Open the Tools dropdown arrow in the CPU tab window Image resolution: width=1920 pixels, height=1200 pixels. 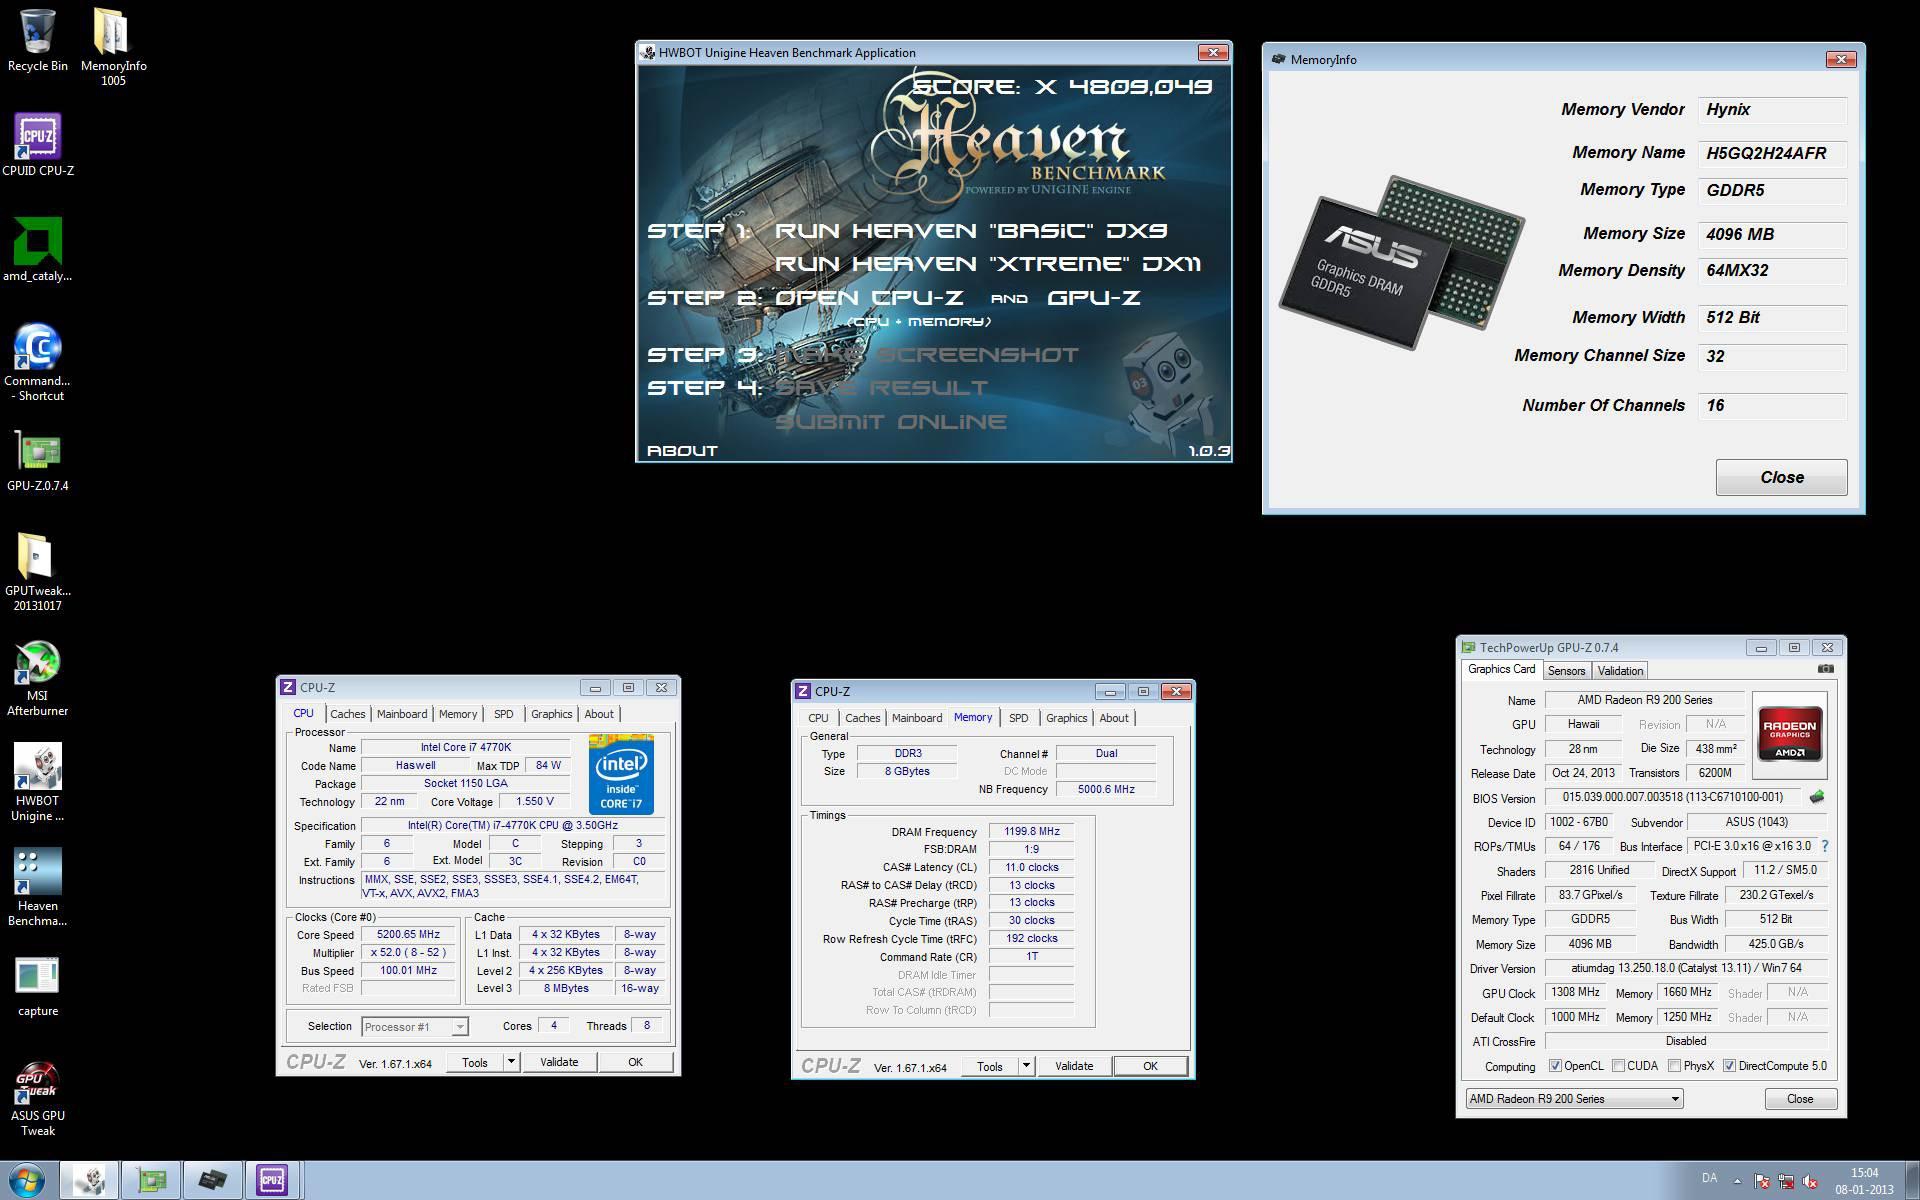click(511, 1062)
